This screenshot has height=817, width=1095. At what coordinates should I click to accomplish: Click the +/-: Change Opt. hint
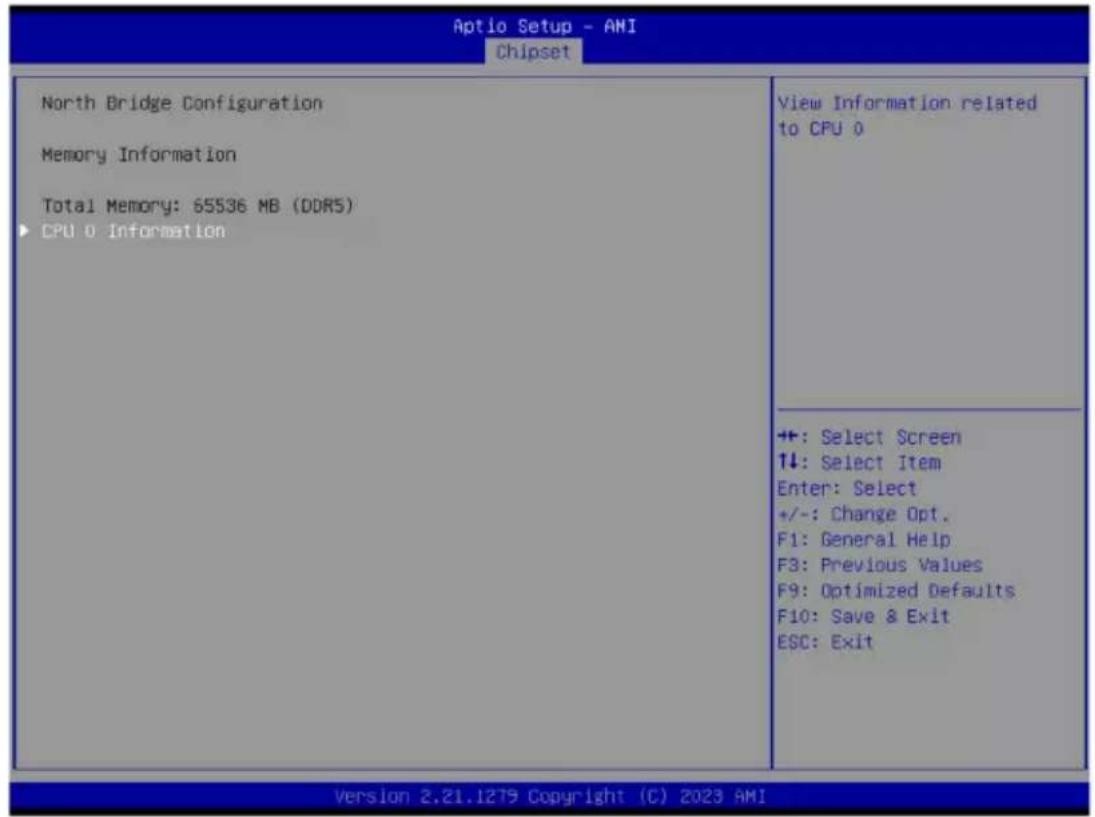(x=864, y=515)
